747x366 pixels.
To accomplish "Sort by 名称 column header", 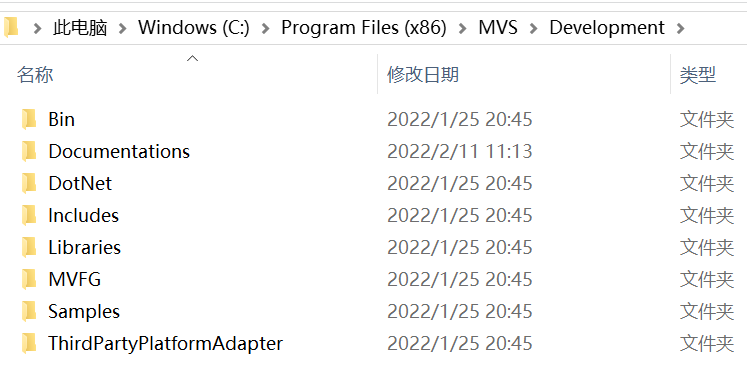I will [x=189, y=74].
